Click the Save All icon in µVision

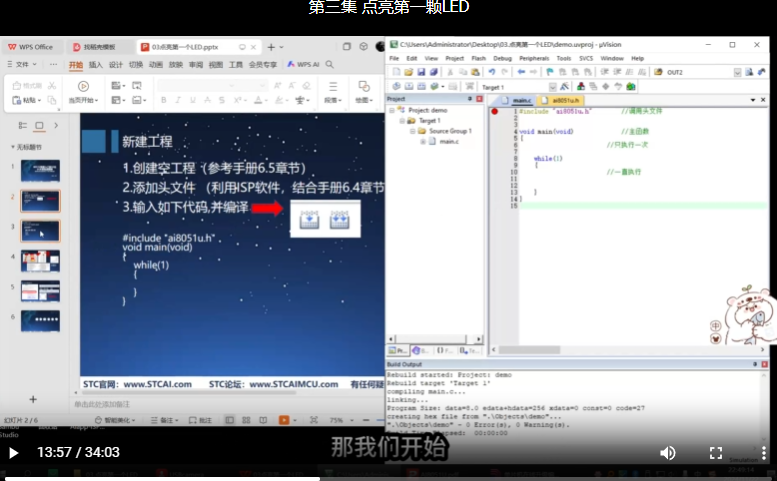tap(433, 72)
